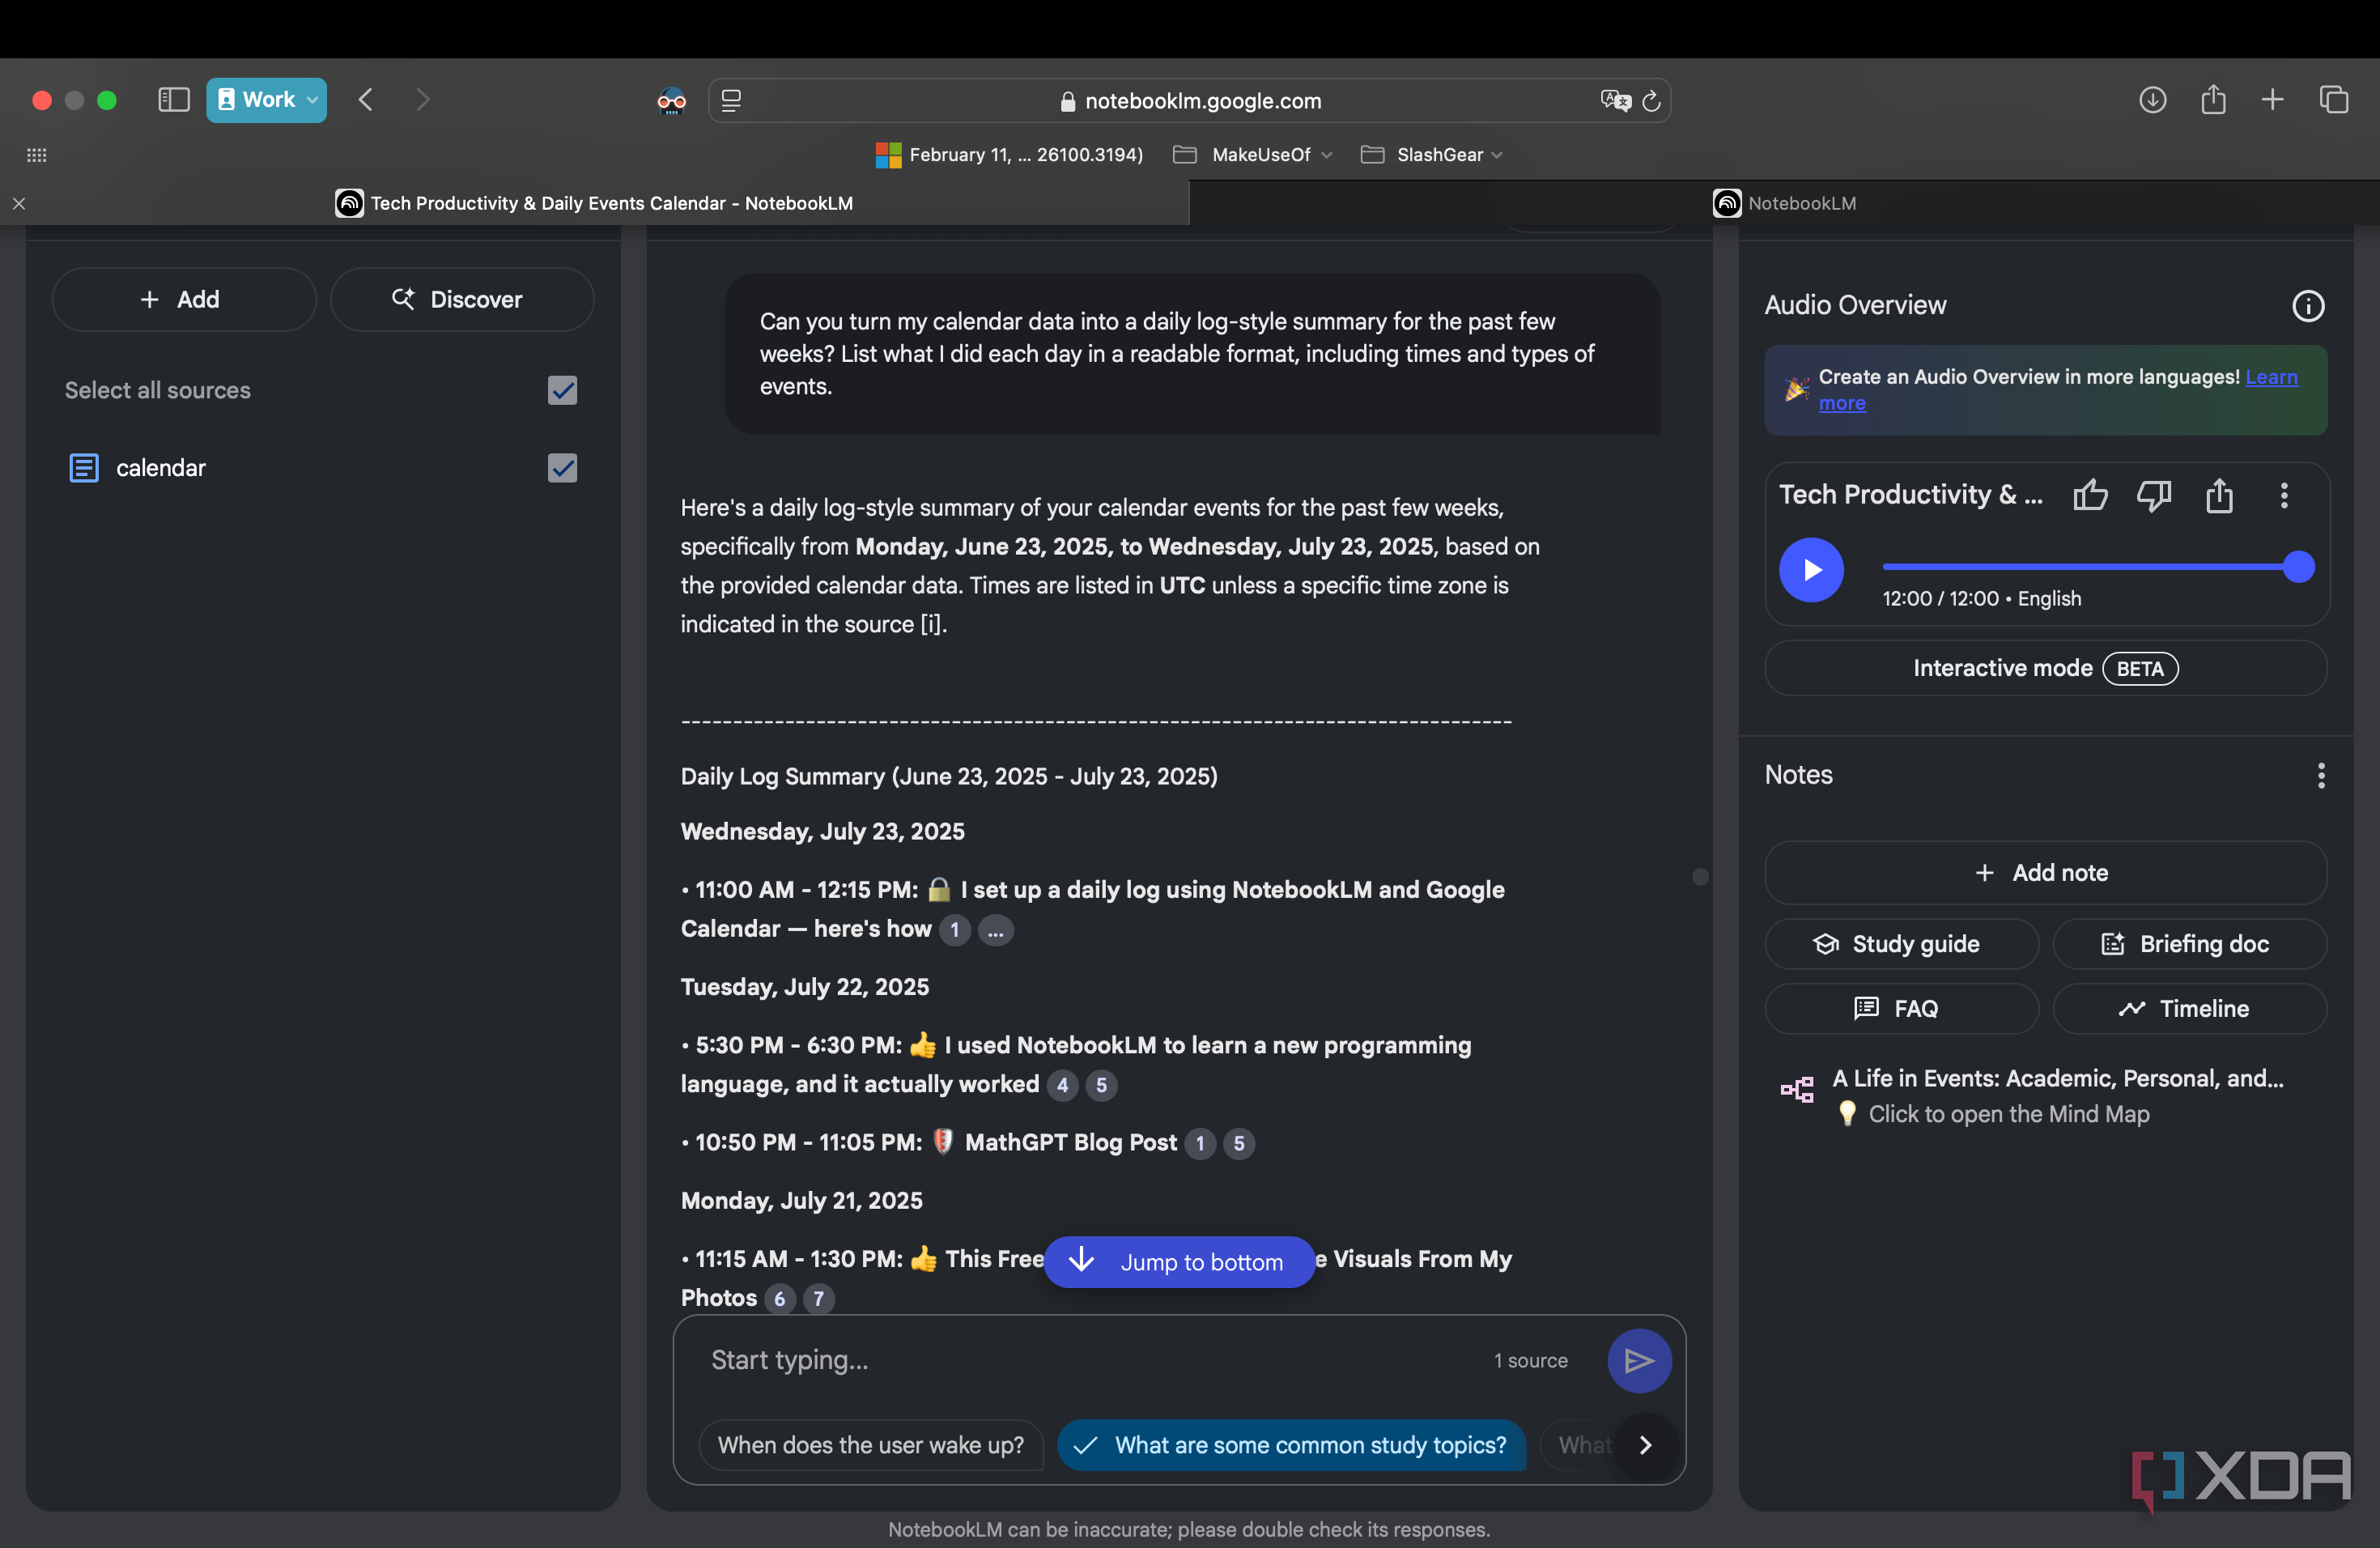Open the February 11 bookmark

coord(1008,155)
